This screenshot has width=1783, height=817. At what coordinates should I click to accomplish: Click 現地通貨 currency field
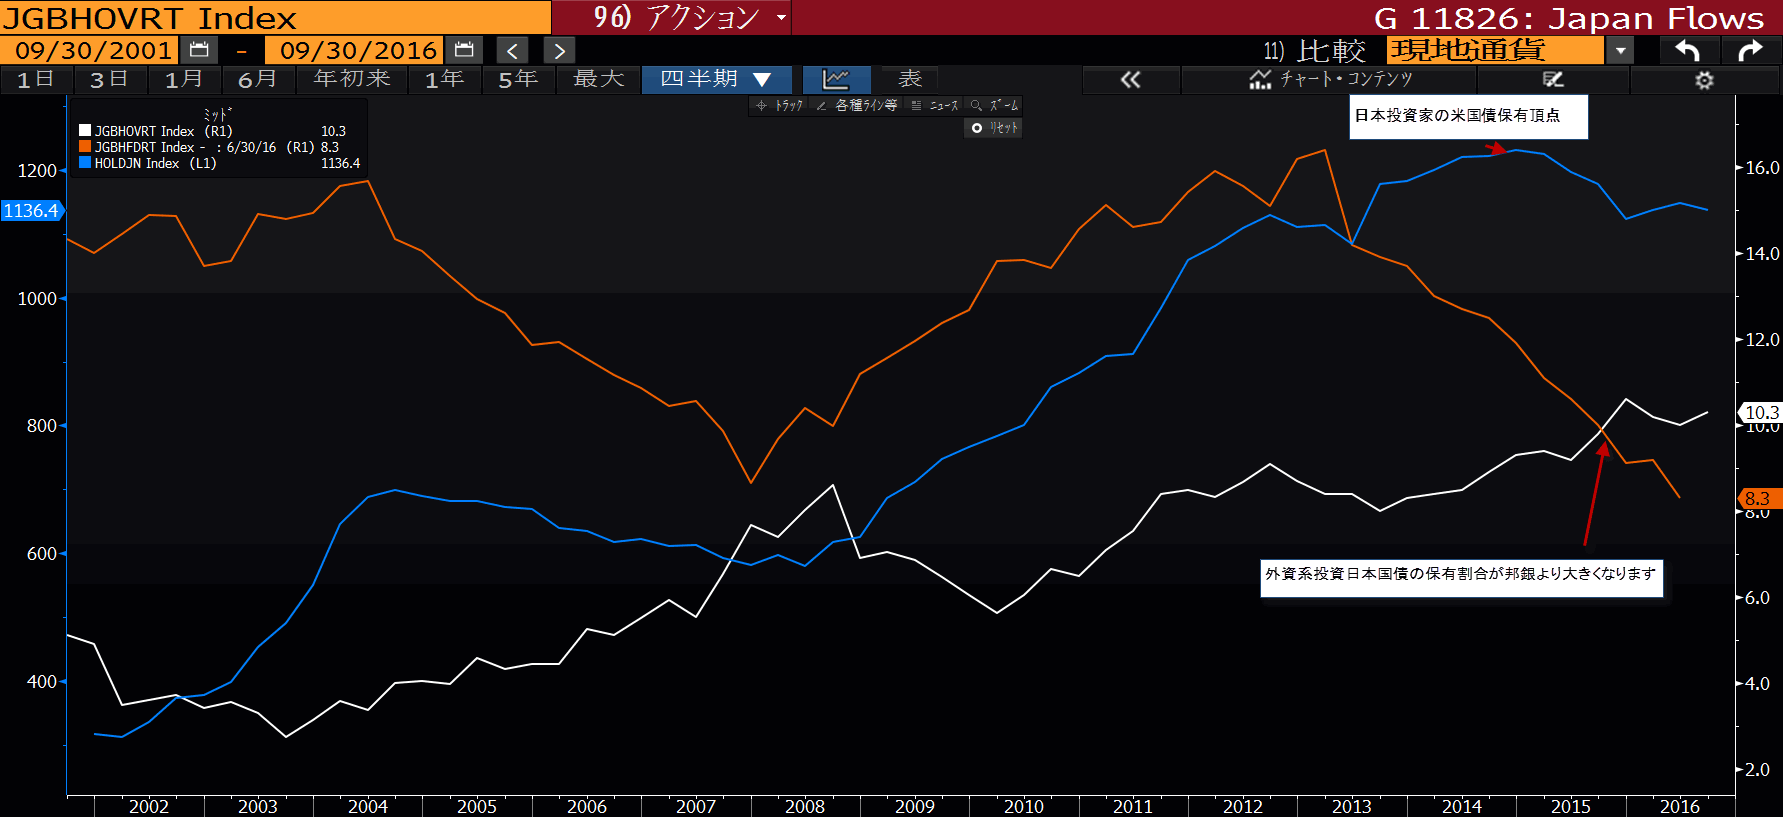(x=1495, y=50)
